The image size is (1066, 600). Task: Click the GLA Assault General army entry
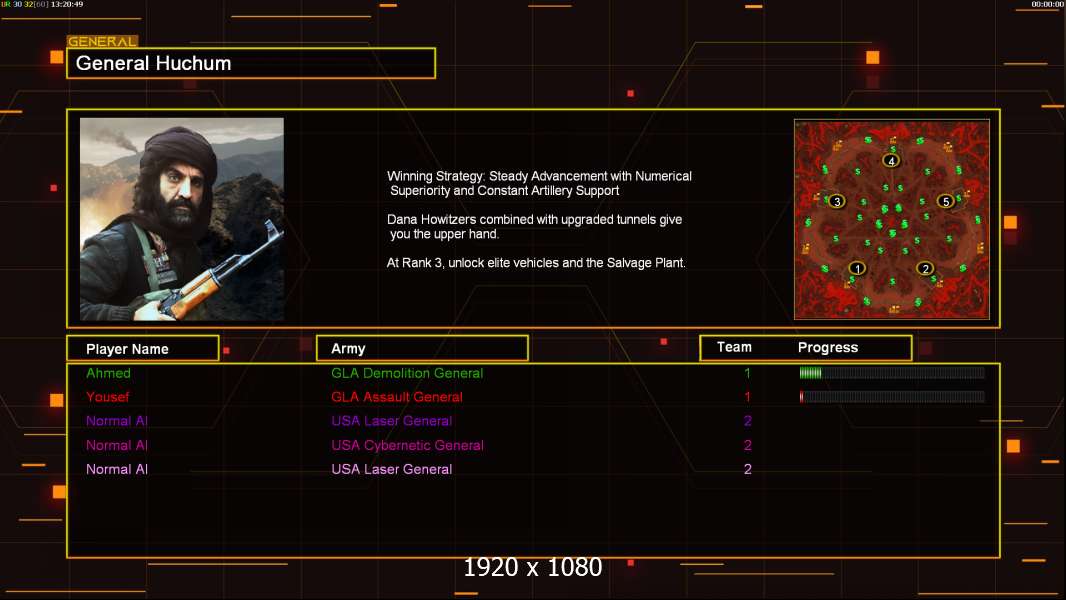coord(396,397)
